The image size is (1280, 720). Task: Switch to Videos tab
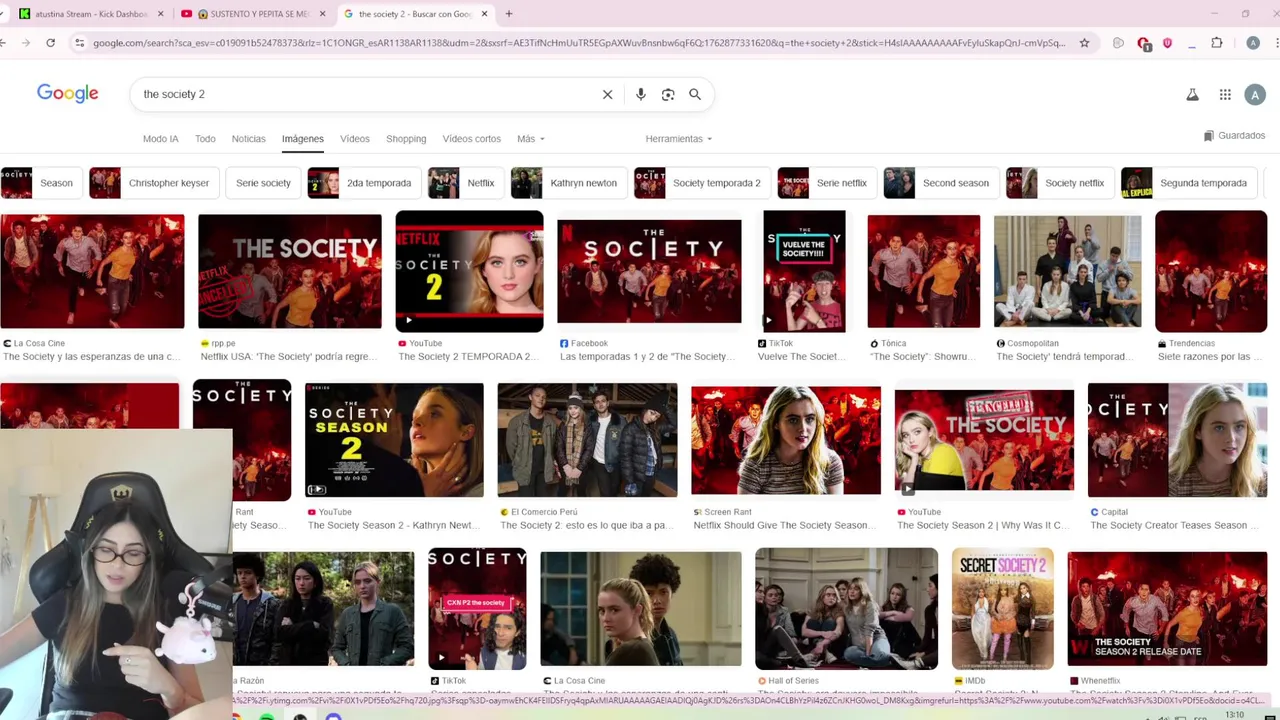355,139
